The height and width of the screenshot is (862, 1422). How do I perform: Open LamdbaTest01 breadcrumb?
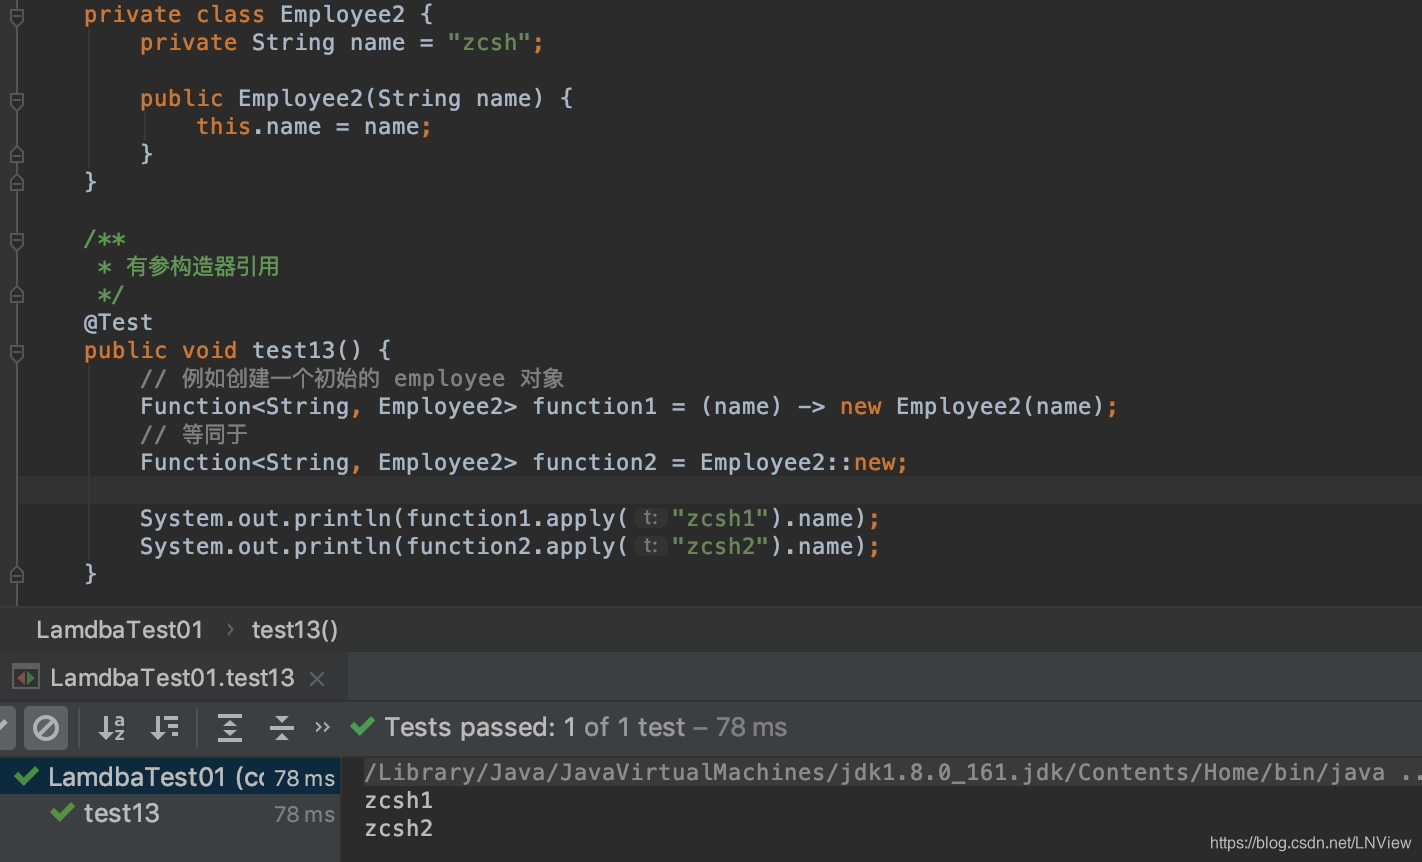[x=119, y=630]
